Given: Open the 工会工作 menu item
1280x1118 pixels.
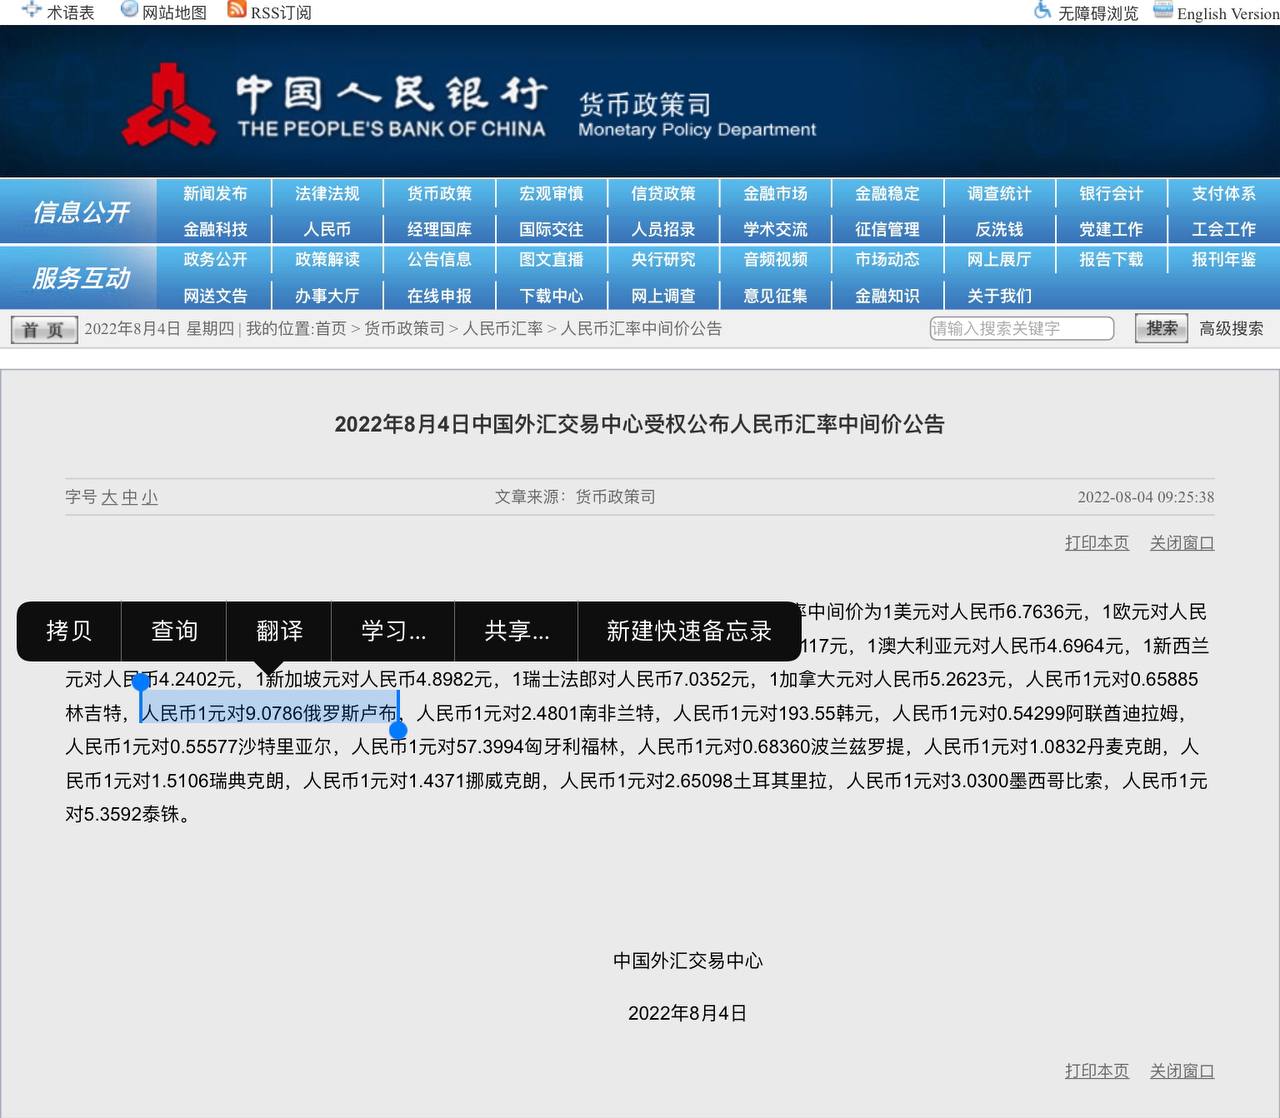Looking at the screenshot, I should (1223, 229).
